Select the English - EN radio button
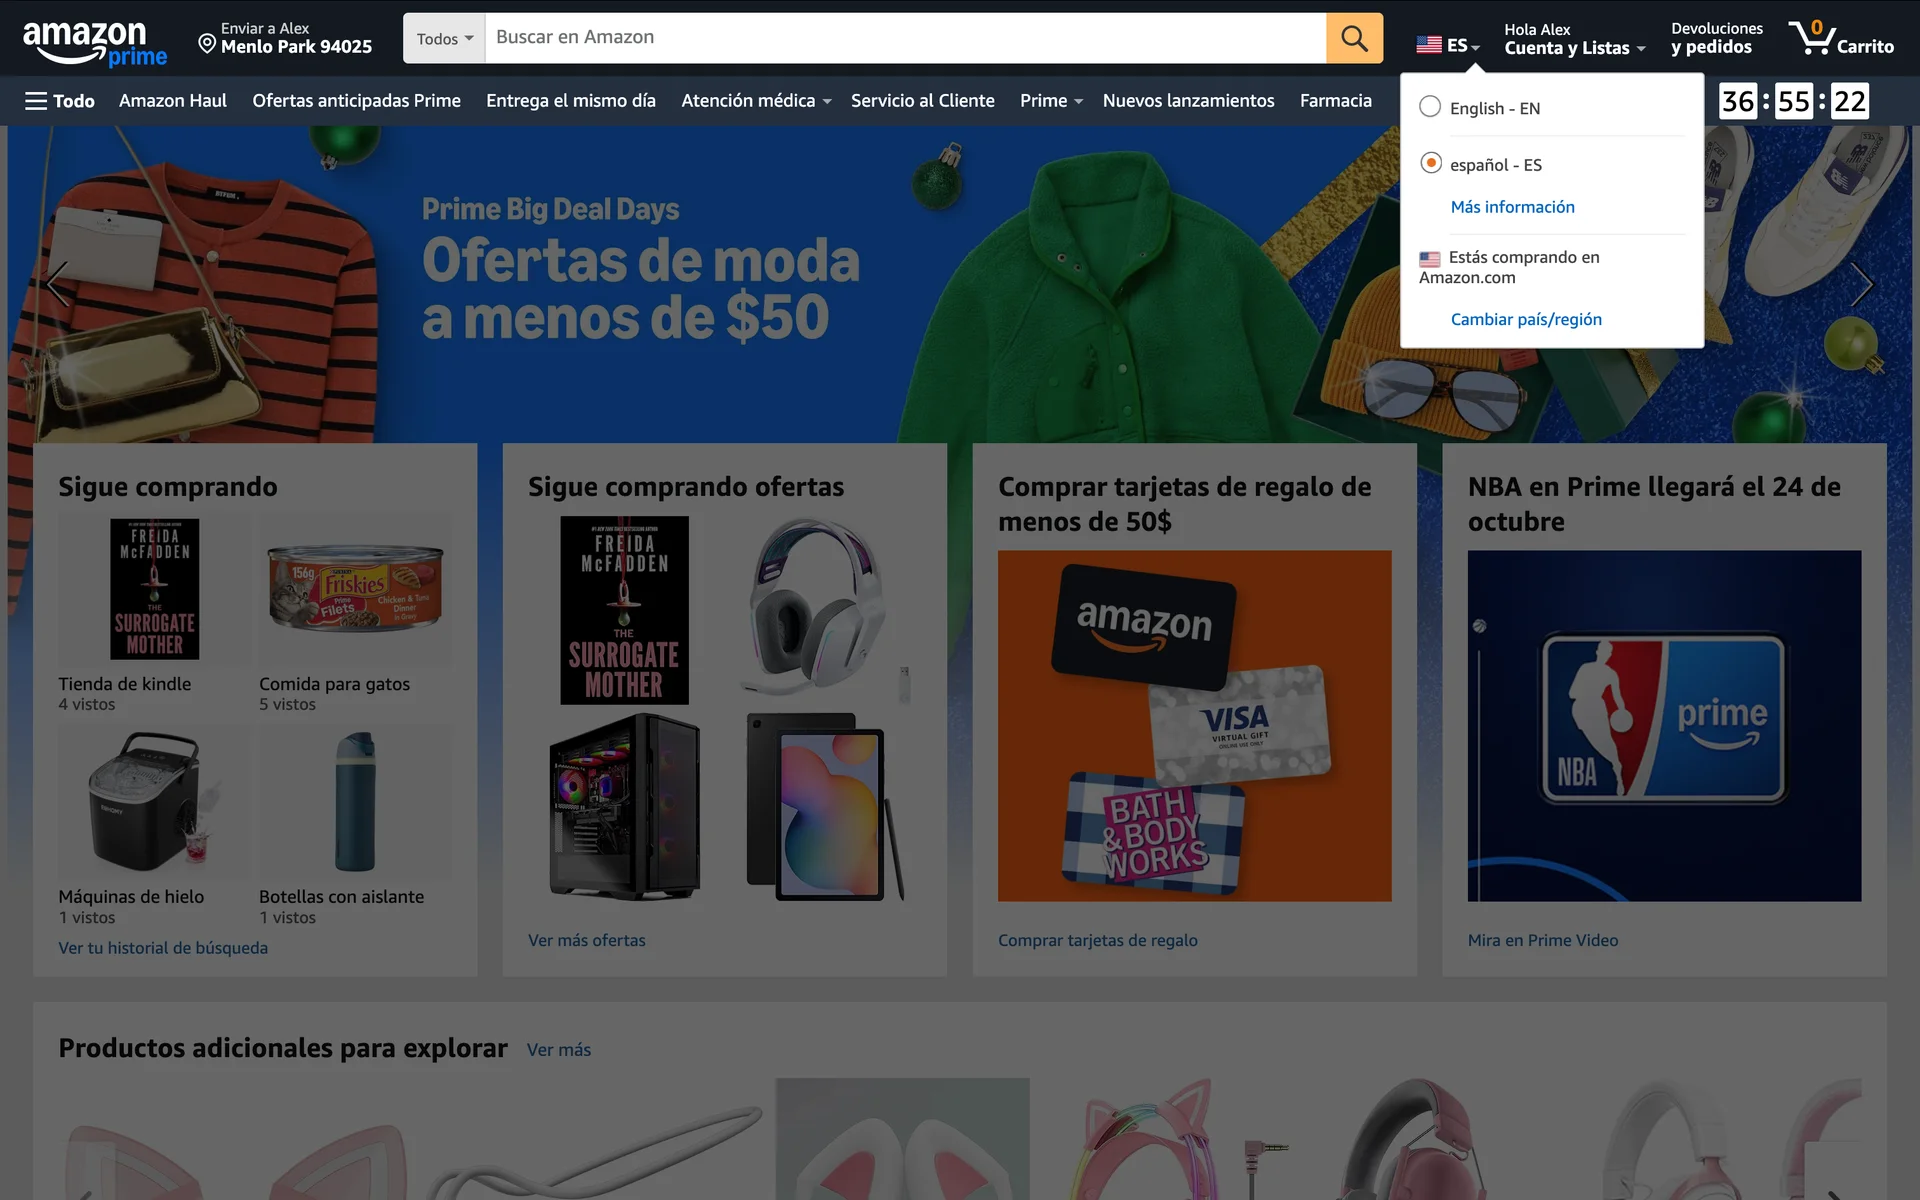1920x1200 pixels. pyautogui.click(x=1430, y=107)
